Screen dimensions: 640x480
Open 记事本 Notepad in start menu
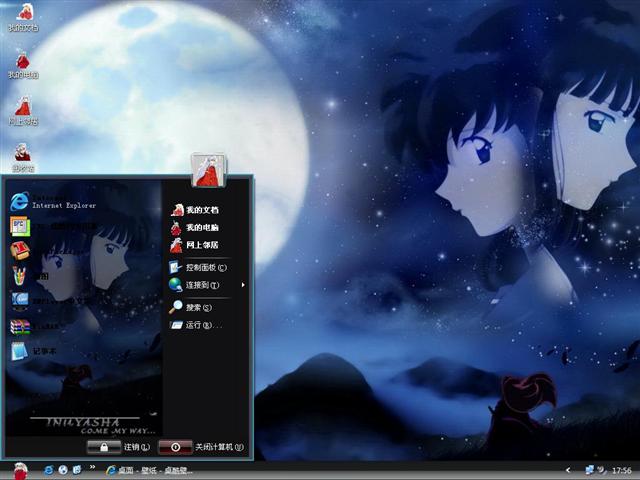33,351
